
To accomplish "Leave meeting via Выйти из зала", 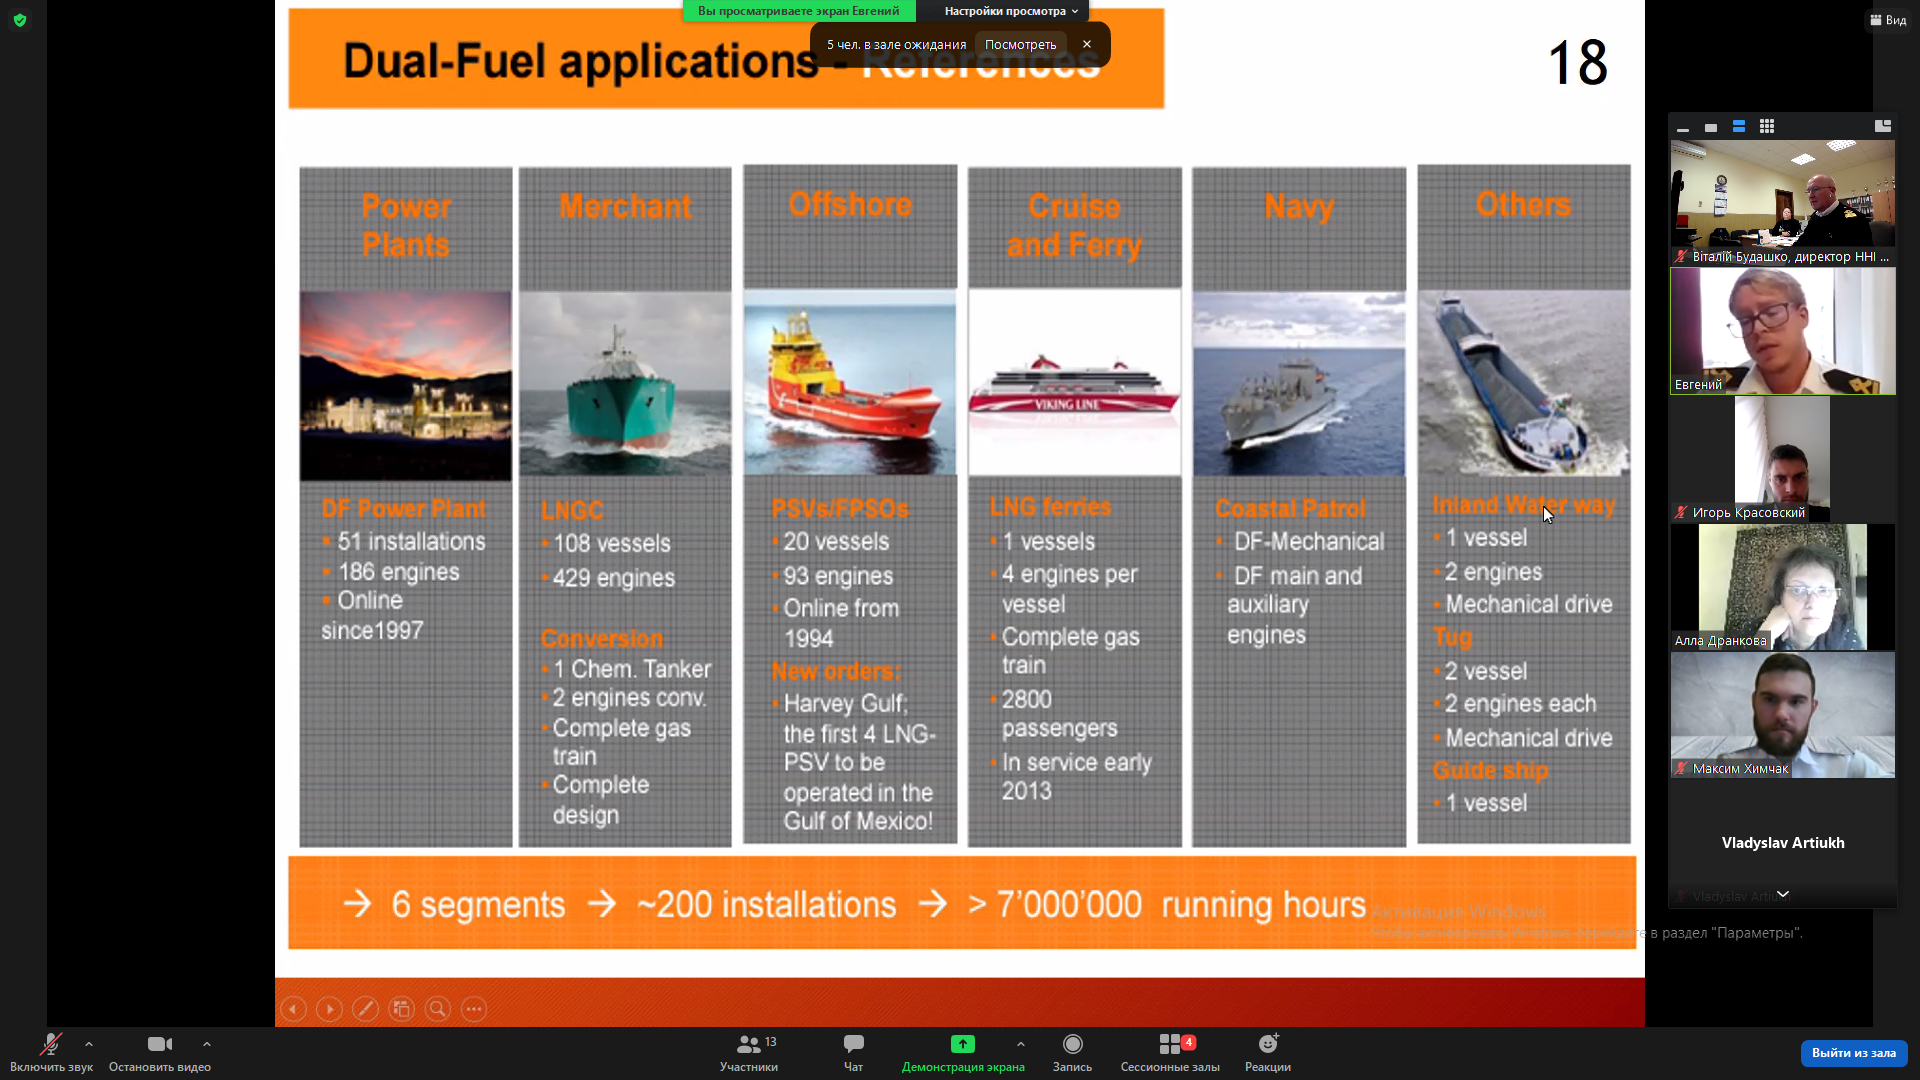I will (x=1854, y=1053).
